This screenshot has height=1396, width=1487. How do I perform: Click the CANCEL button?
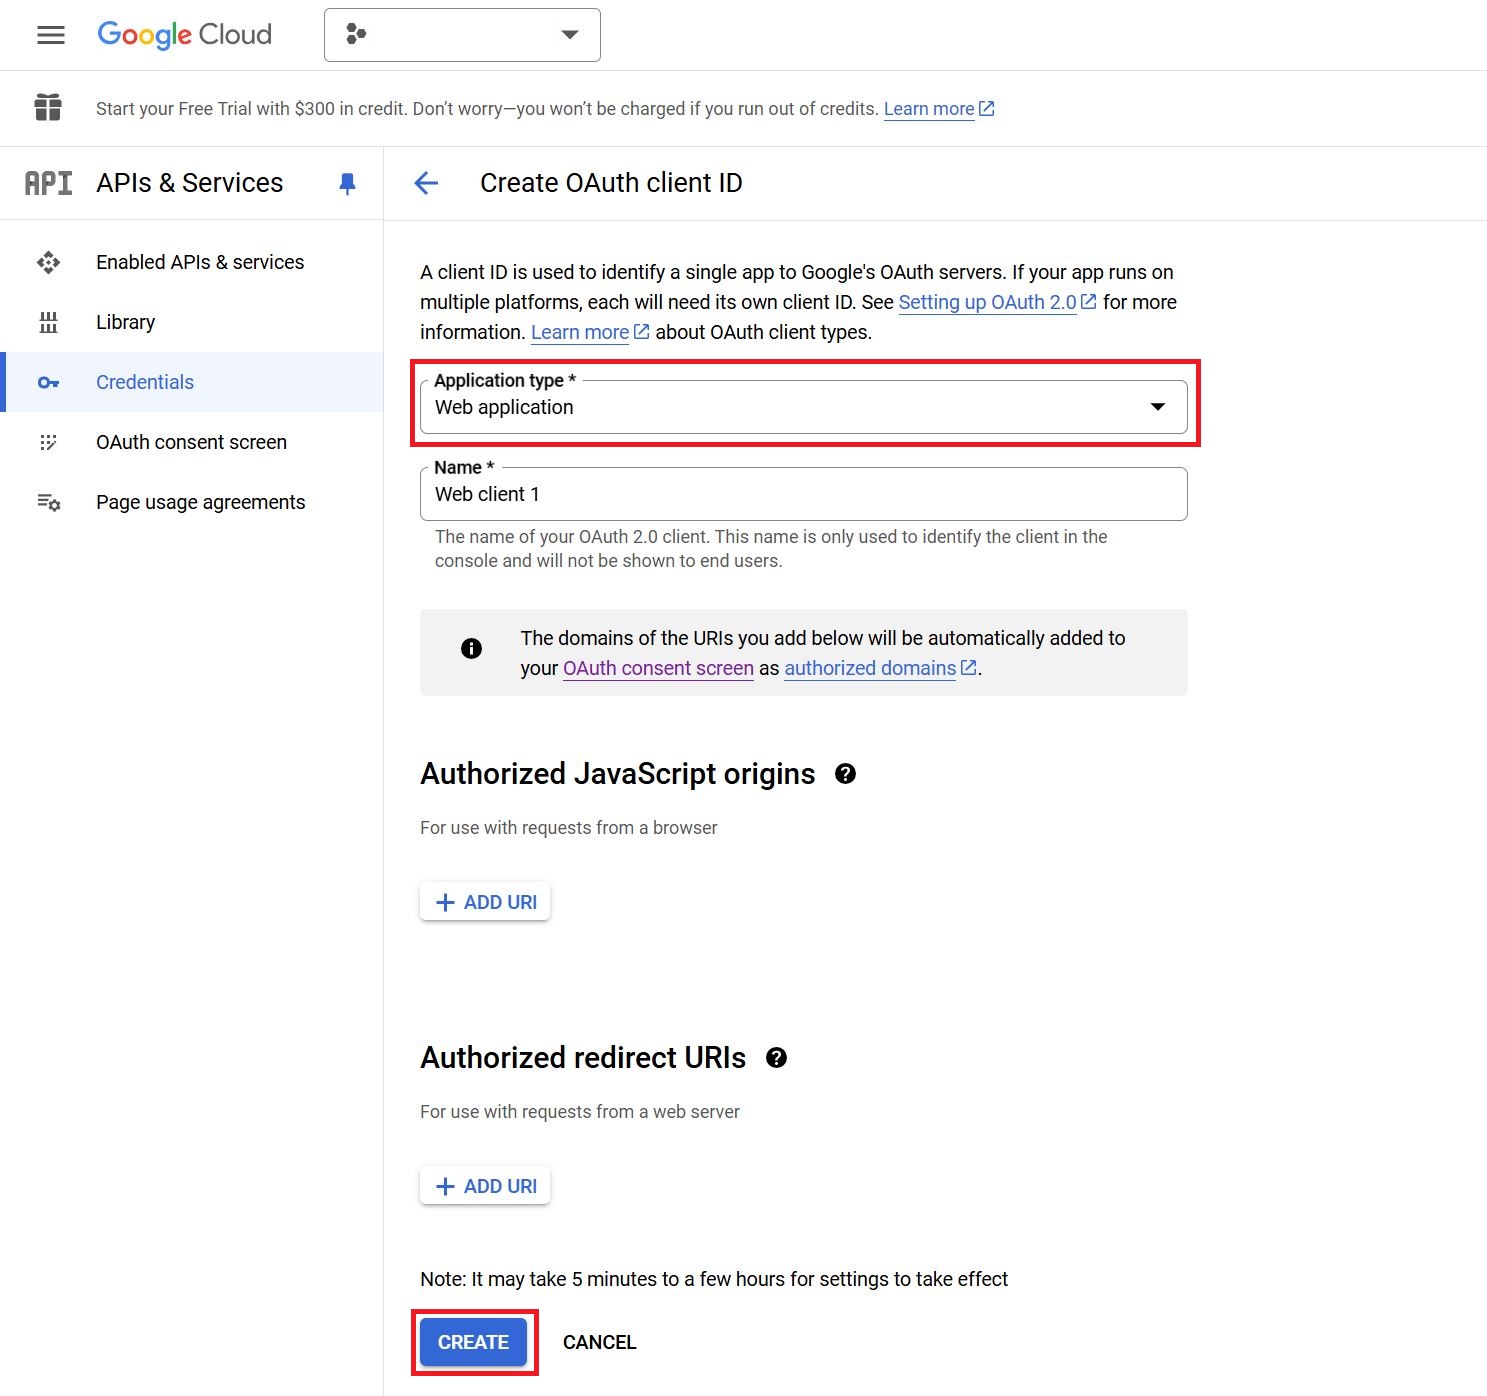coord(599,1342)
